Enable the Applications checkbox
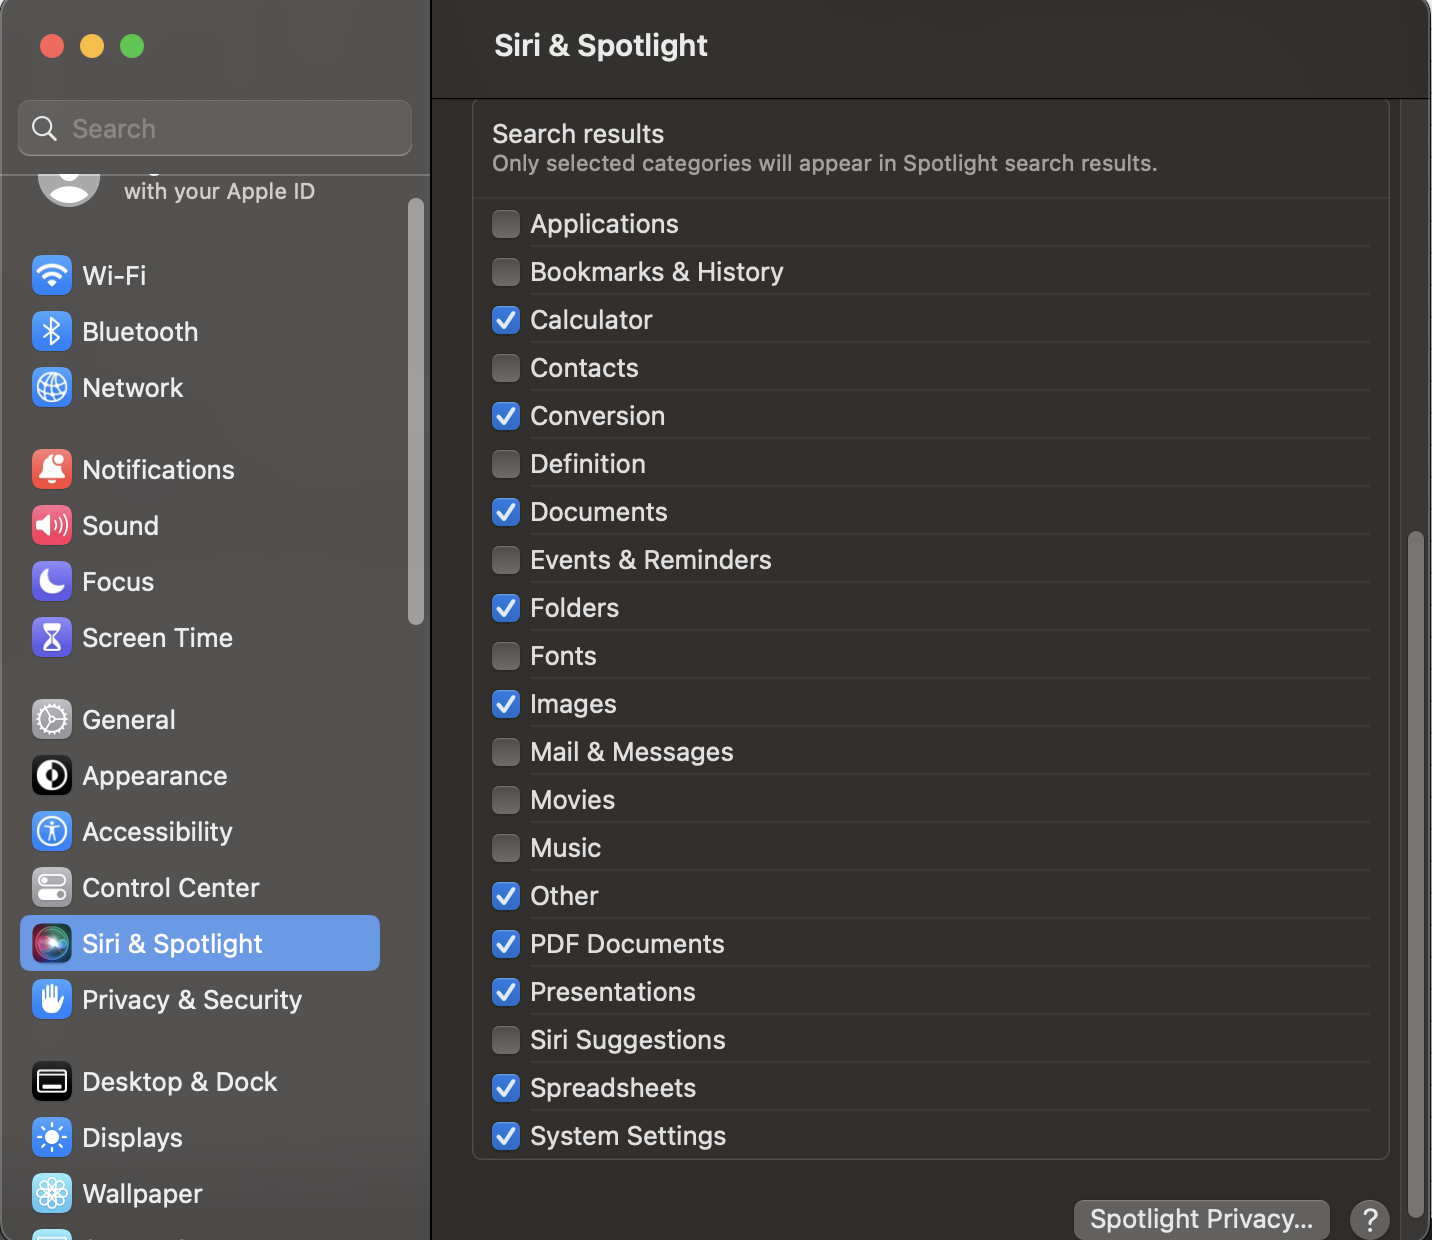The width and height of the screenshot is (1432, 1240). pos(506,224)
